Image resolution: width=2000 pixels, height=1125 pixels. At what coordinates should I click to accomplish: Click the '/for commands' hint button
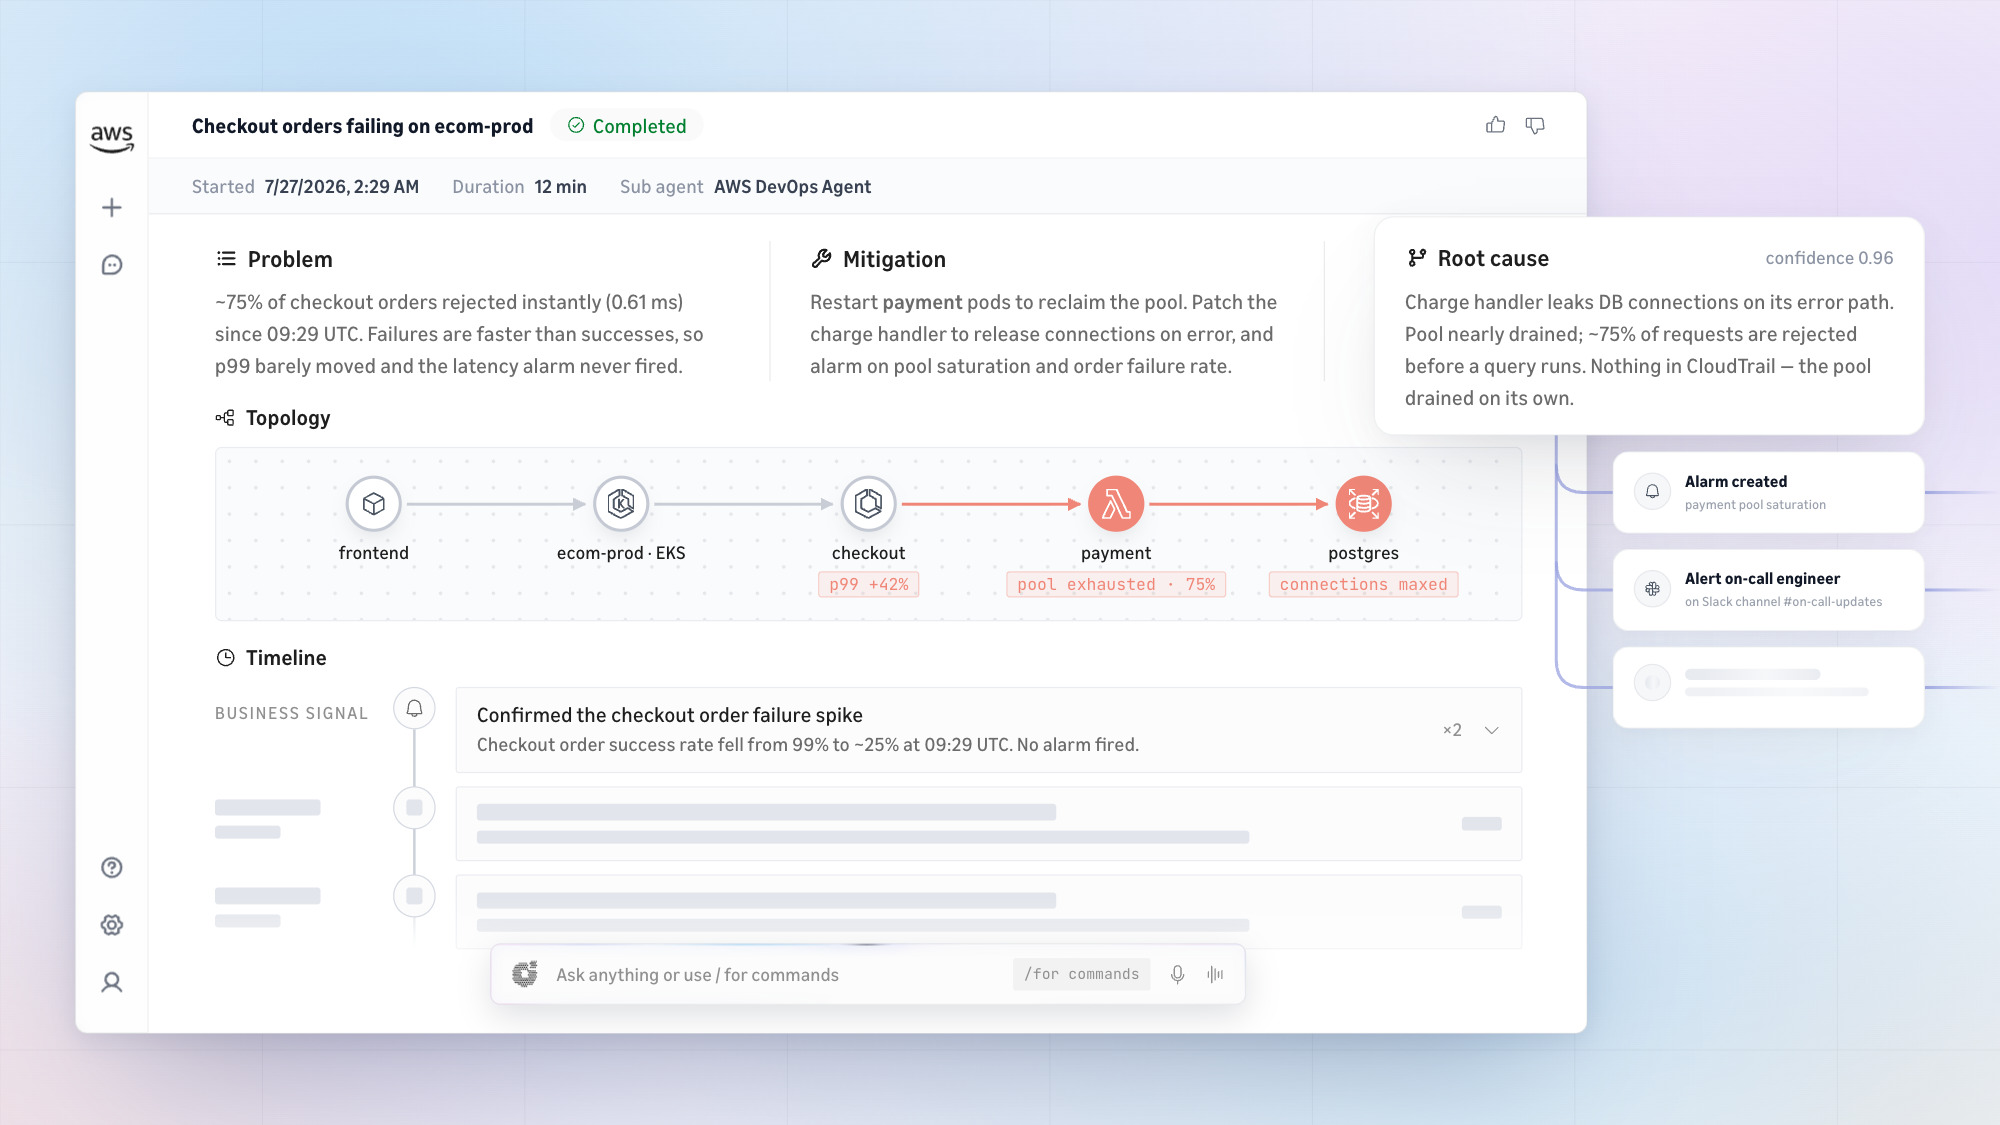(x=1082, y=974)
